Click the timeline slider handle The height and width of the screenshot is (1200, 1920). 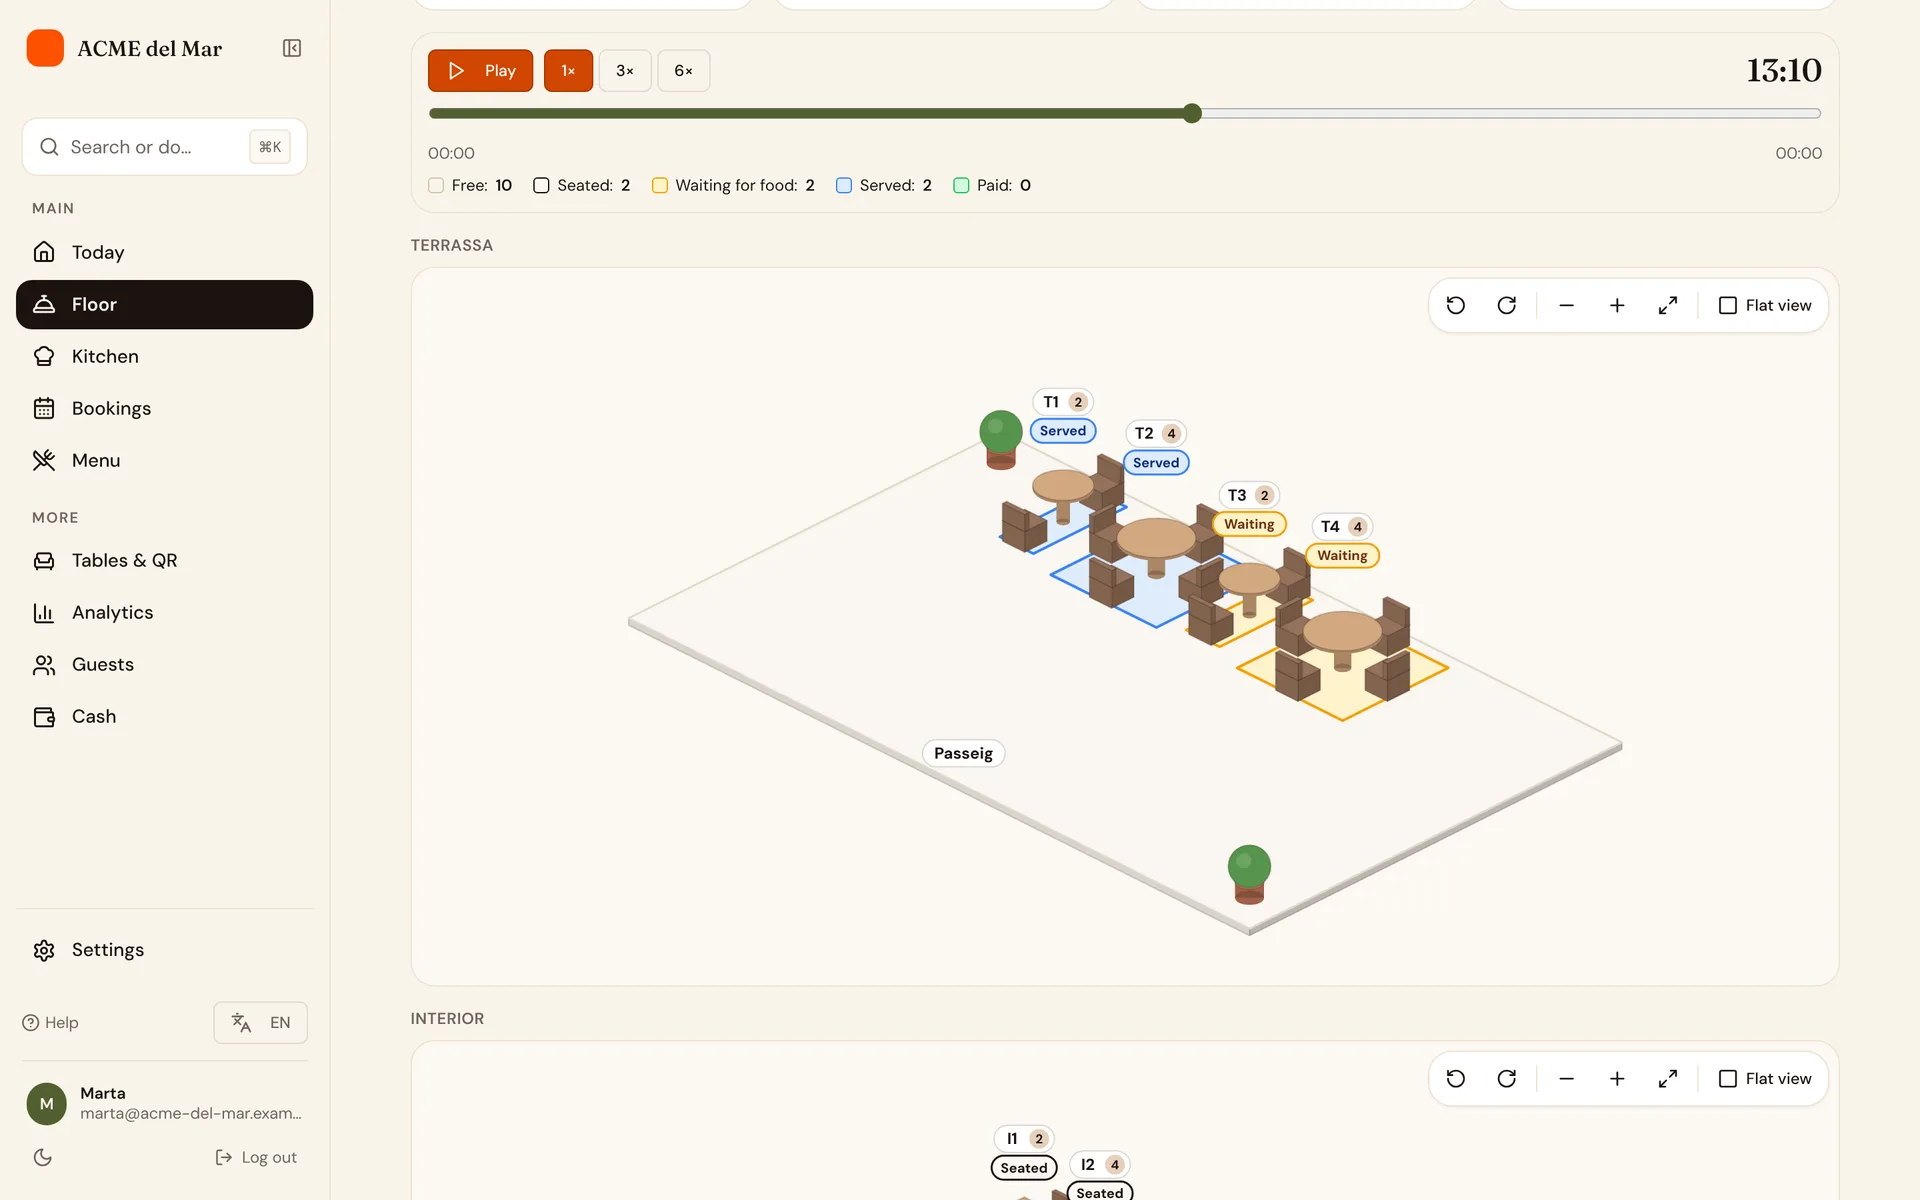pyautogui.click(x=1192, y=113)
